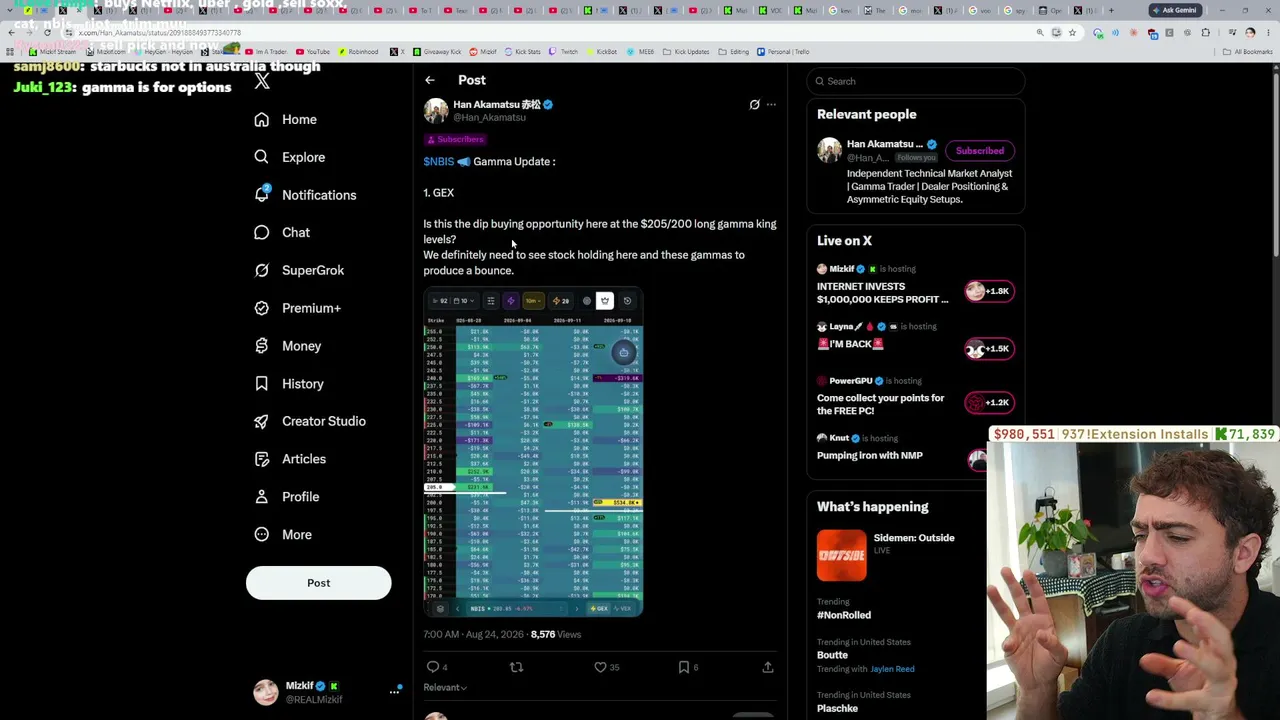The height and width of the screenshot is (720, 1280).
Task: Open the 'INTERNET INVESTS $1,000,000' live
Action: 883,293
